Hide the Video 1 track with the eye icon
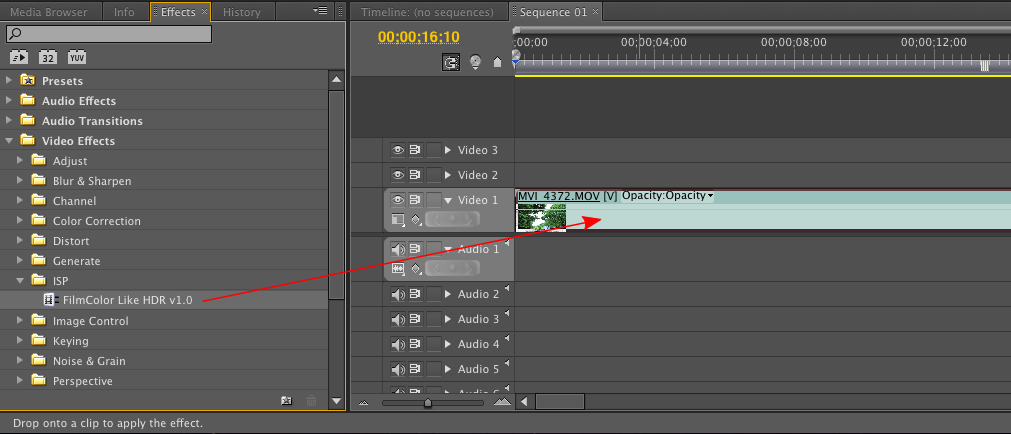The width and height of the screenshot is (1011, 434). click(398, 200)
